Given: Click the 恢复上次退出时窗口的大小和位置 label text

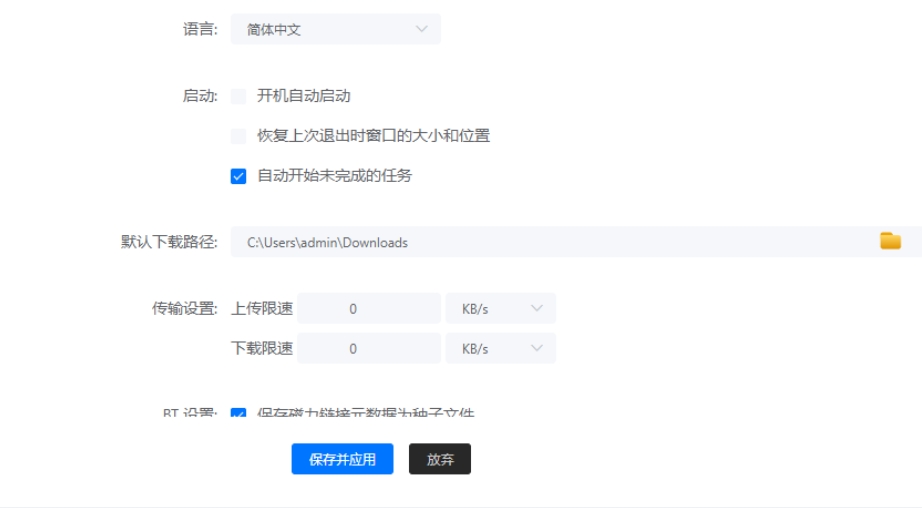Looking at the screenshot, I should click(373, 136).
